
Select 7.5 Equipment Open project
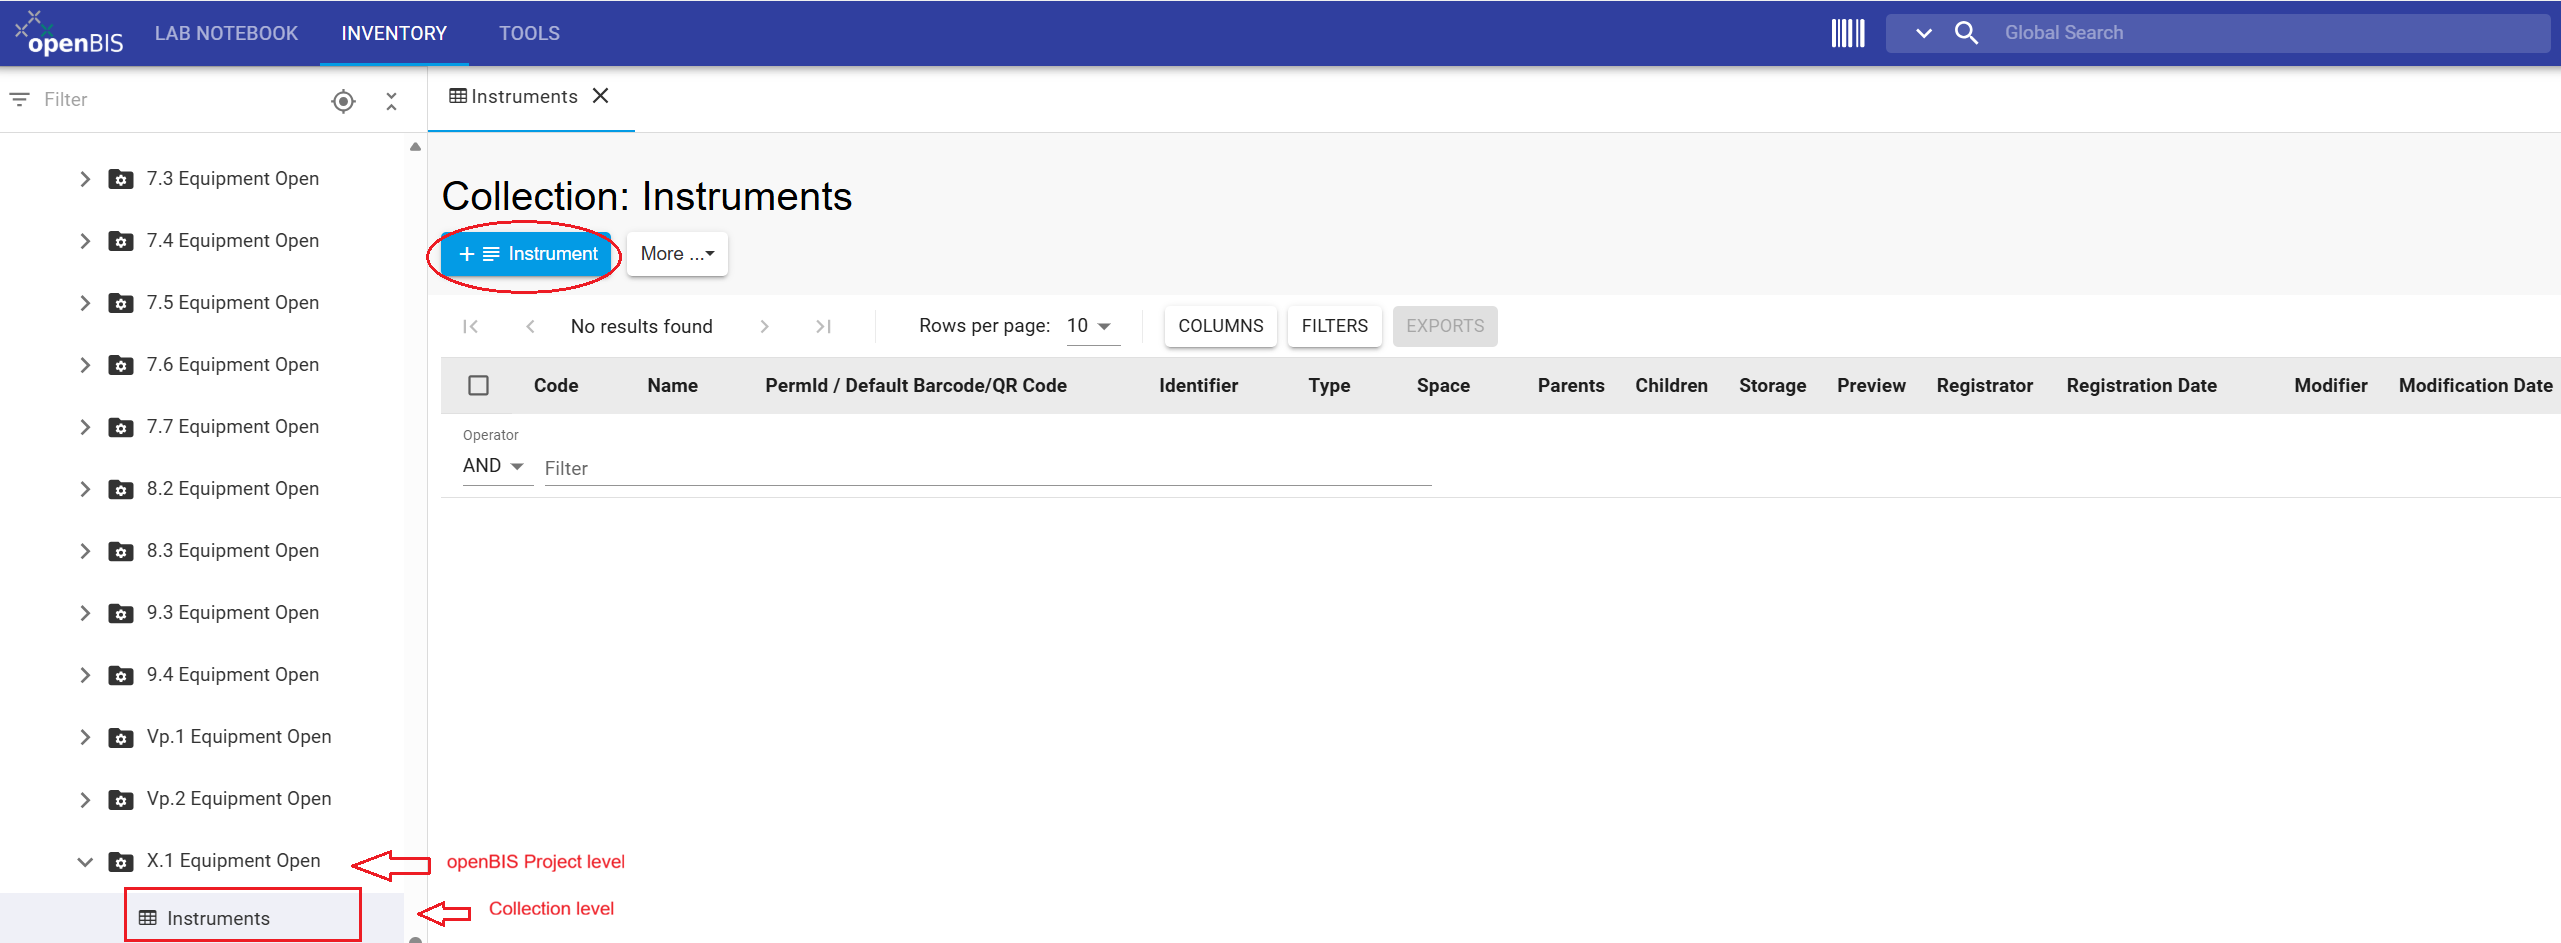232,303
